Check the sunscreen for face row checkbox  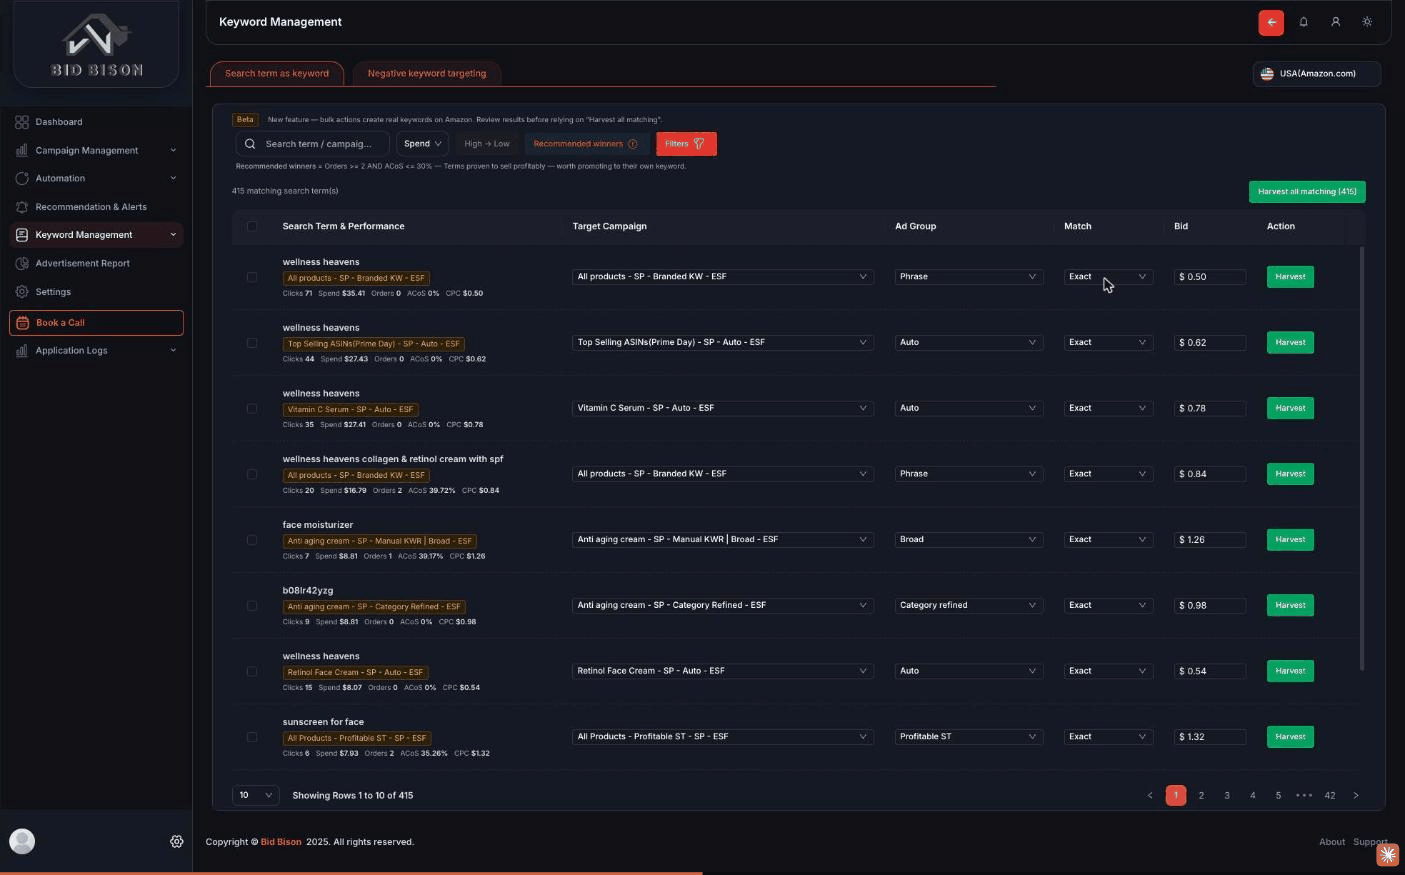click(252, 737)
